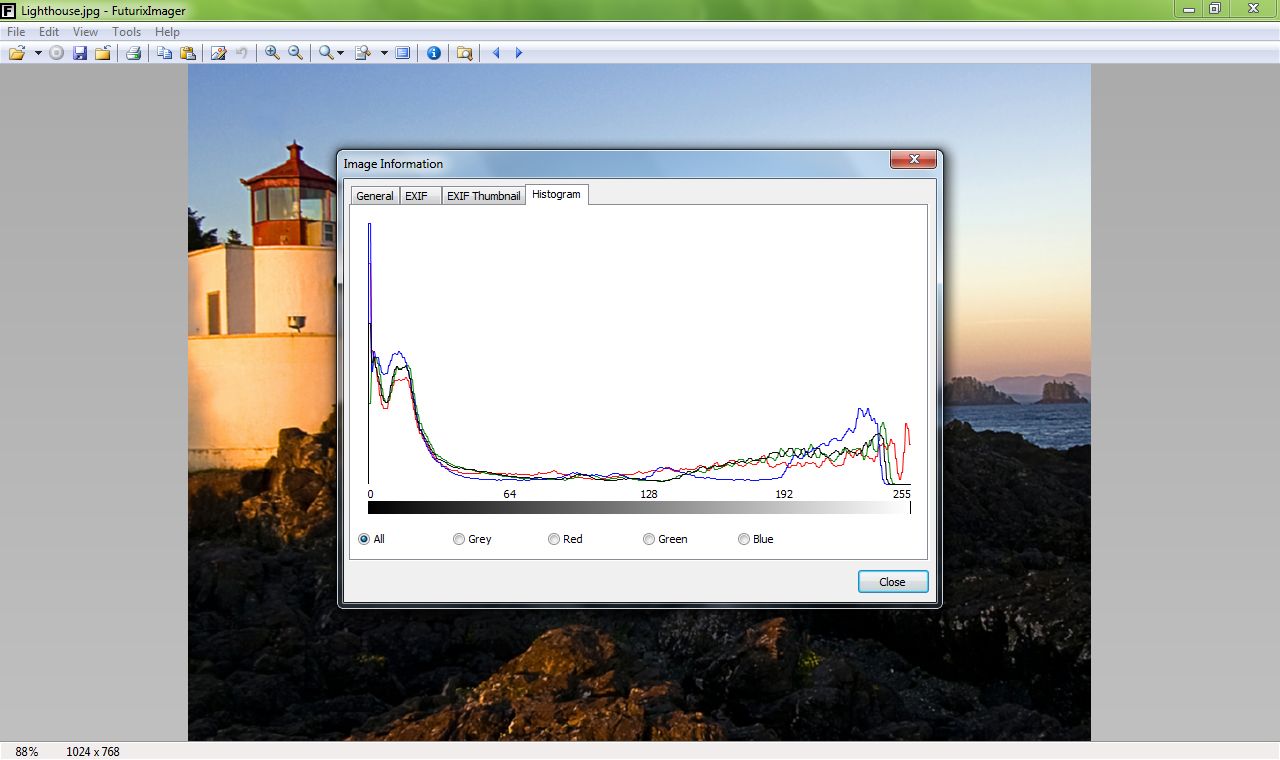Image resolution: width=1280 pixels, height=760 pixels.
Task: Minimize the FuturixImager window
Action: click(x=1187, y=8)
